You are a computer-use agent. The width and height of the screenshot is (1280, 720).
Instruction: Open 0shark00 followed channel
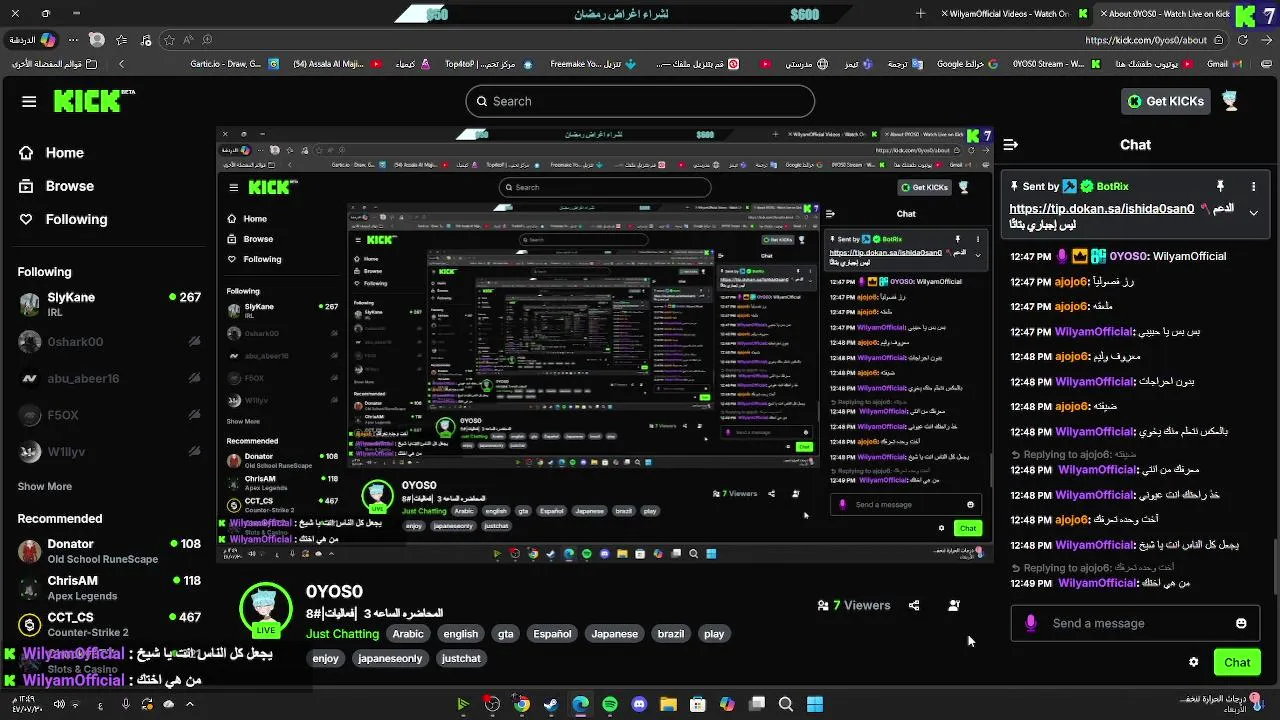tap(108, 342)
